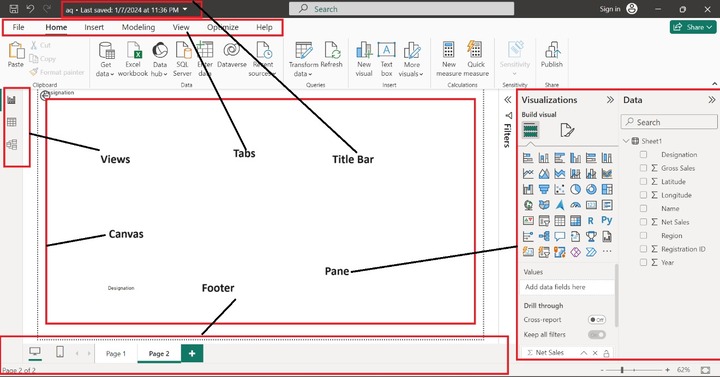Switch to Table view in left sidebar
This screenshot has width=720, height=377.
11,122
